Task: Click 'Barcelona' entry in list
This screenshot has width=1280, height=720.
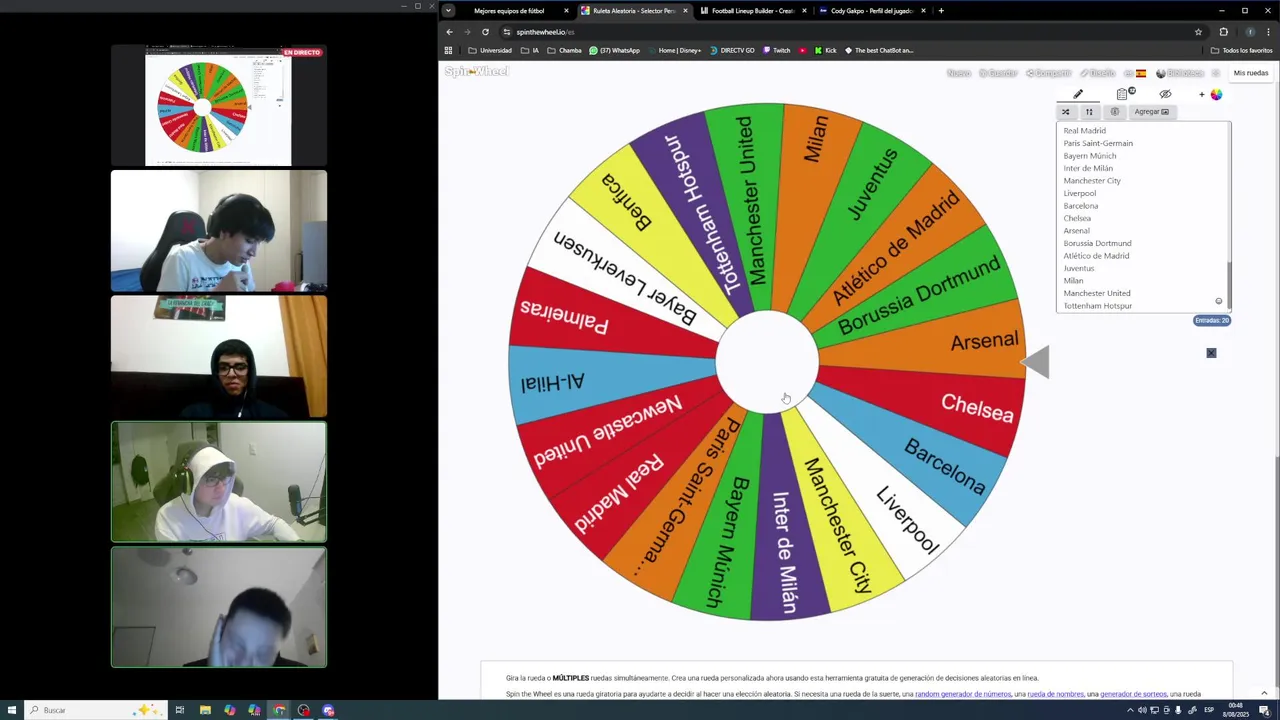Action: pyautogui.click(x=1080, y=206)
